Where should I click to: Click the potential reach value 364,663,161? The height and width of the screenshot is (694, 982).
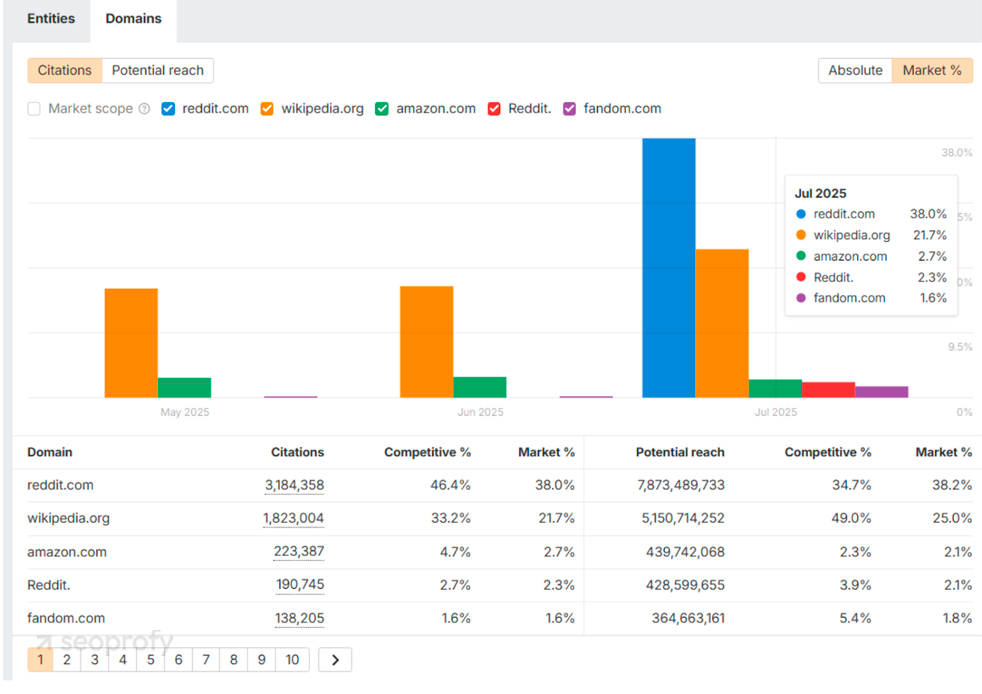688,618
